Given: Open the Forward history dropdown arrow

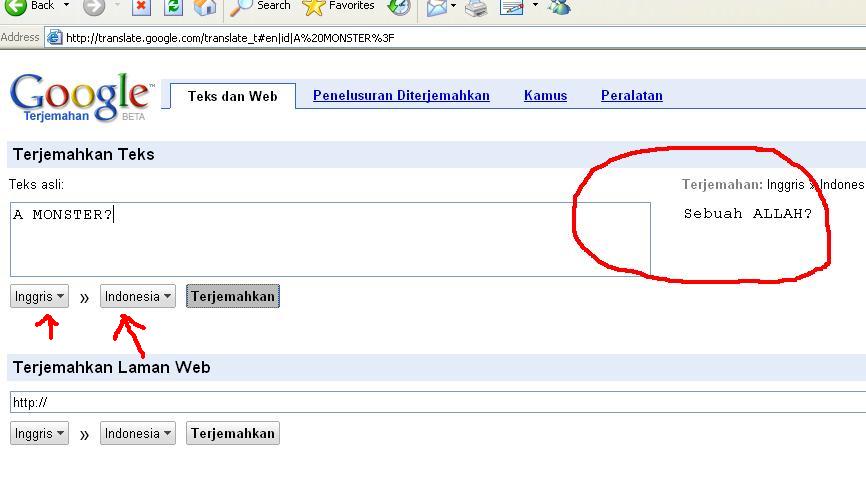Looking at the screenshot, I should [x=117, y=5].
